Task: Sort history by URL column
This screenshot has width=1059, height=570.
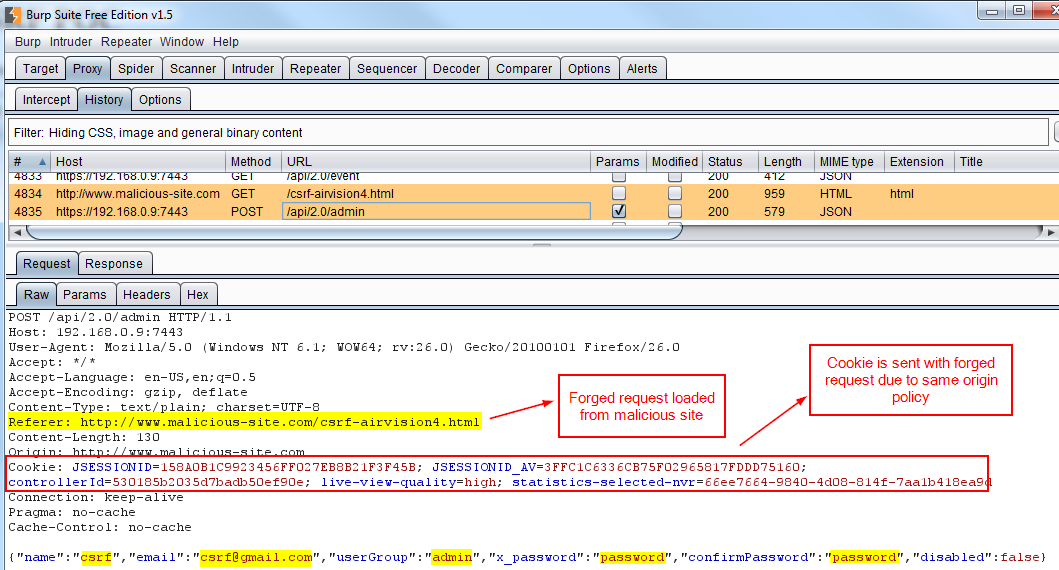Action: point(436,161)
